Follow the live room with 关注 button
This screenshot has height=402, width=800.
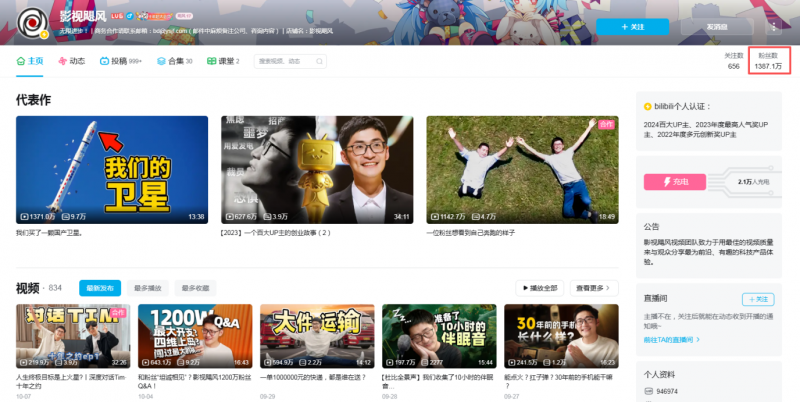pyautogui.click(x=757, y=299)
